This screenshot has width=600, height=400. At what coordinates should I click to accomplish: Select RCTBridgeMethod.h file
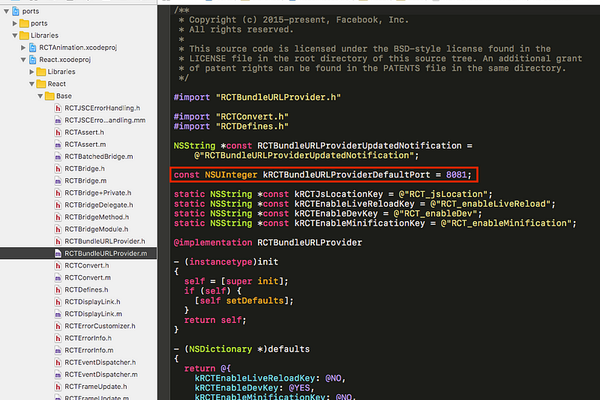point(97,217)
